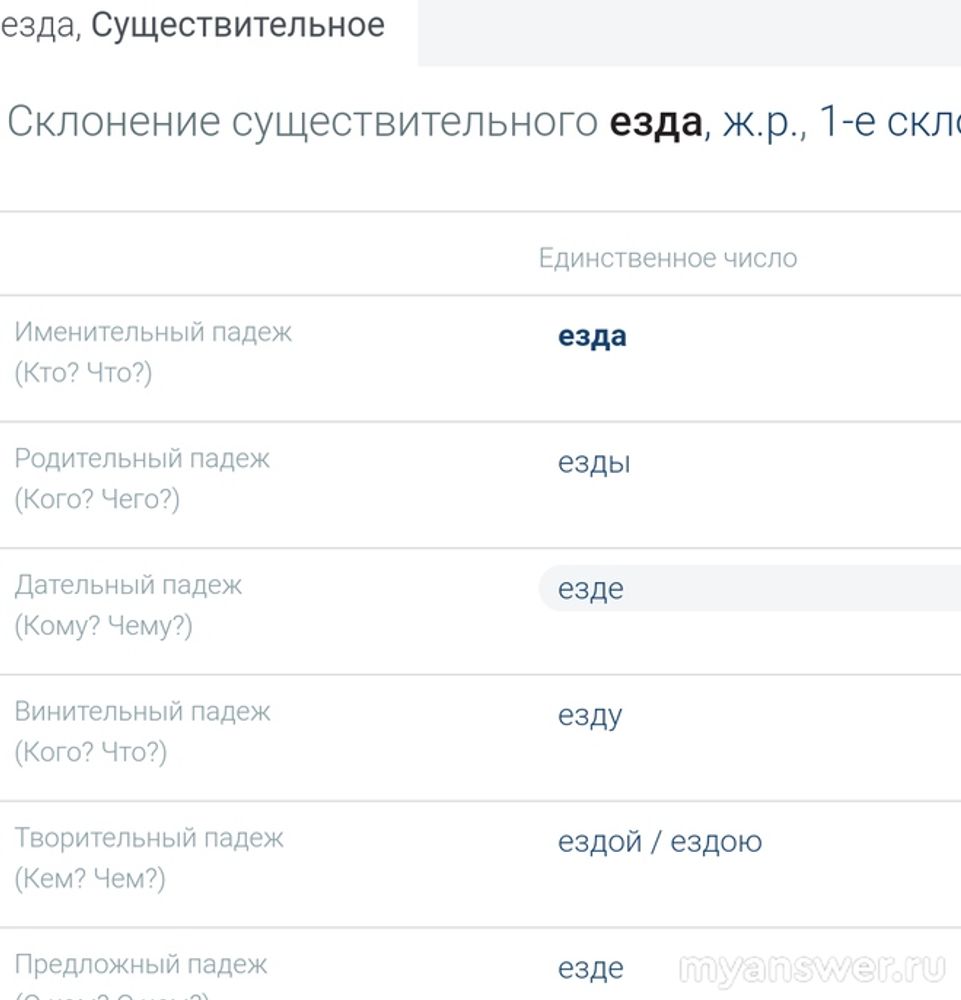Image resolution: width=961 pixels, height=1000 pixels.
Task: Select accusative form 'езду'
Action: point(590,716)
